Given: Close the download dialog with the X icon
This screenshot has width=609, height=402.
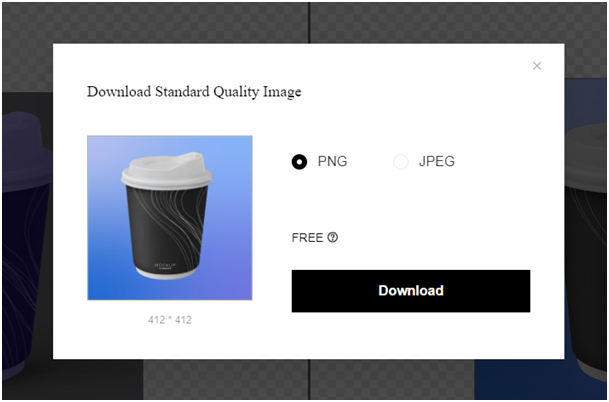Looking at the screenshot, I should [537, 66].
